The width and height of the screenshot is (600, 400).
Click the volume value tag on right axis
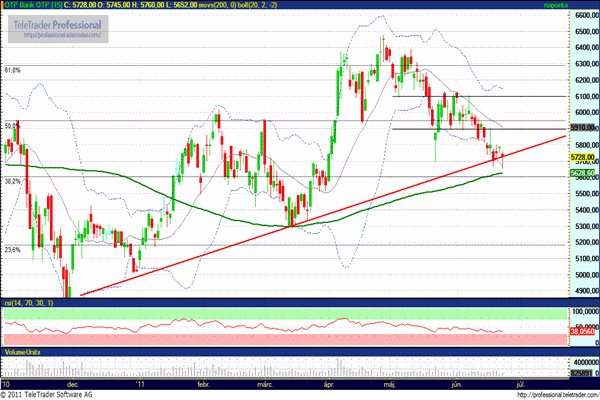pyautogui.click(x=583, y=374)
